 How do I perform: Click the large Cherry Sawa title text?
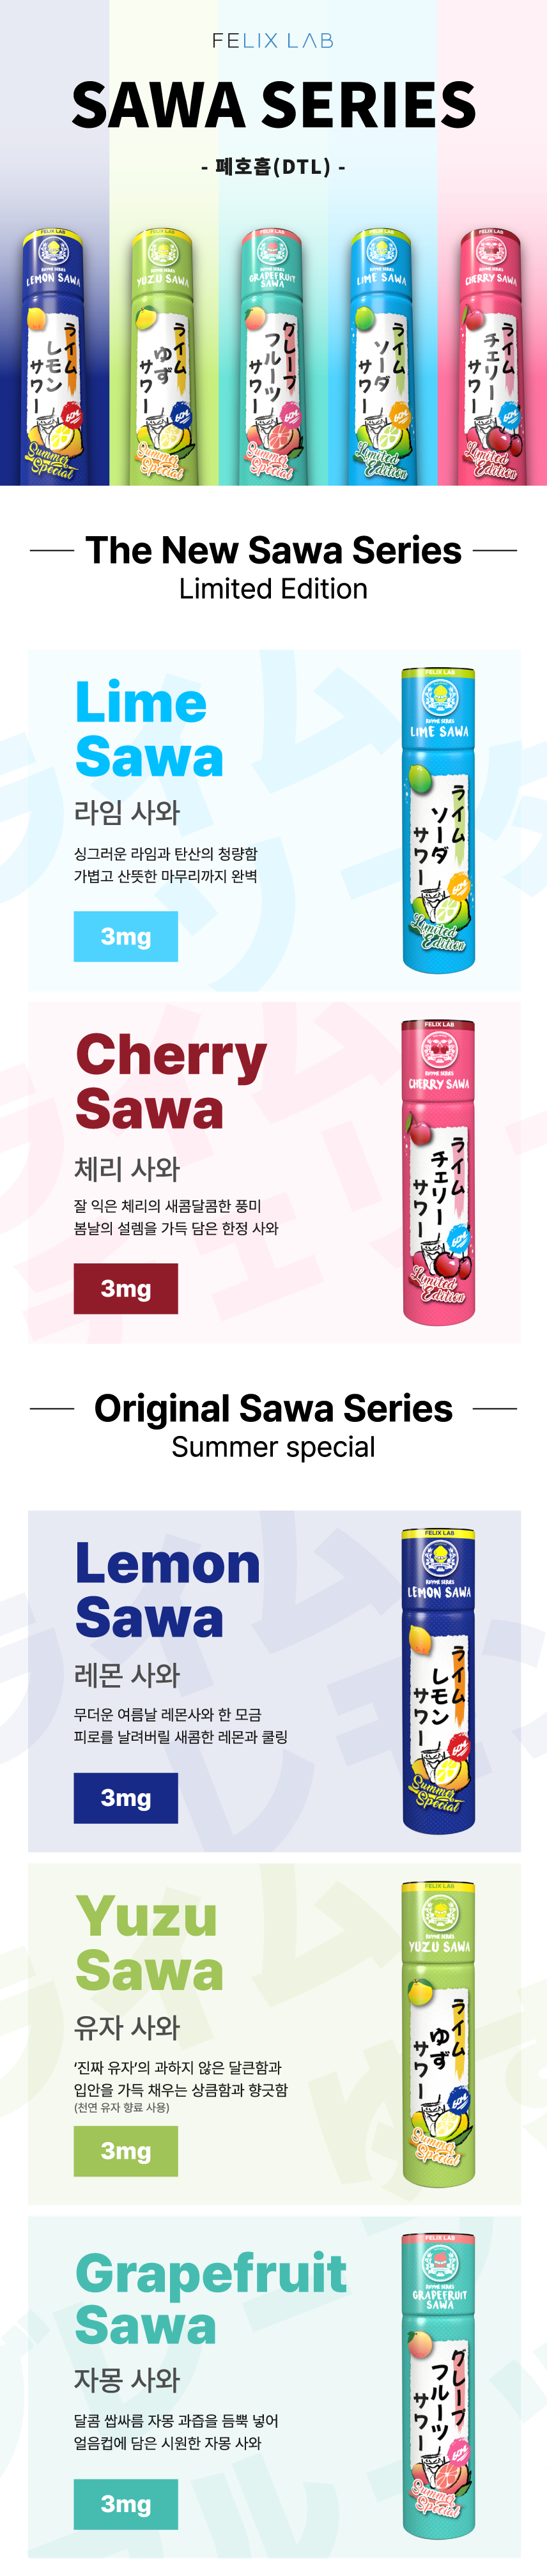click(x=171, y=1082)
